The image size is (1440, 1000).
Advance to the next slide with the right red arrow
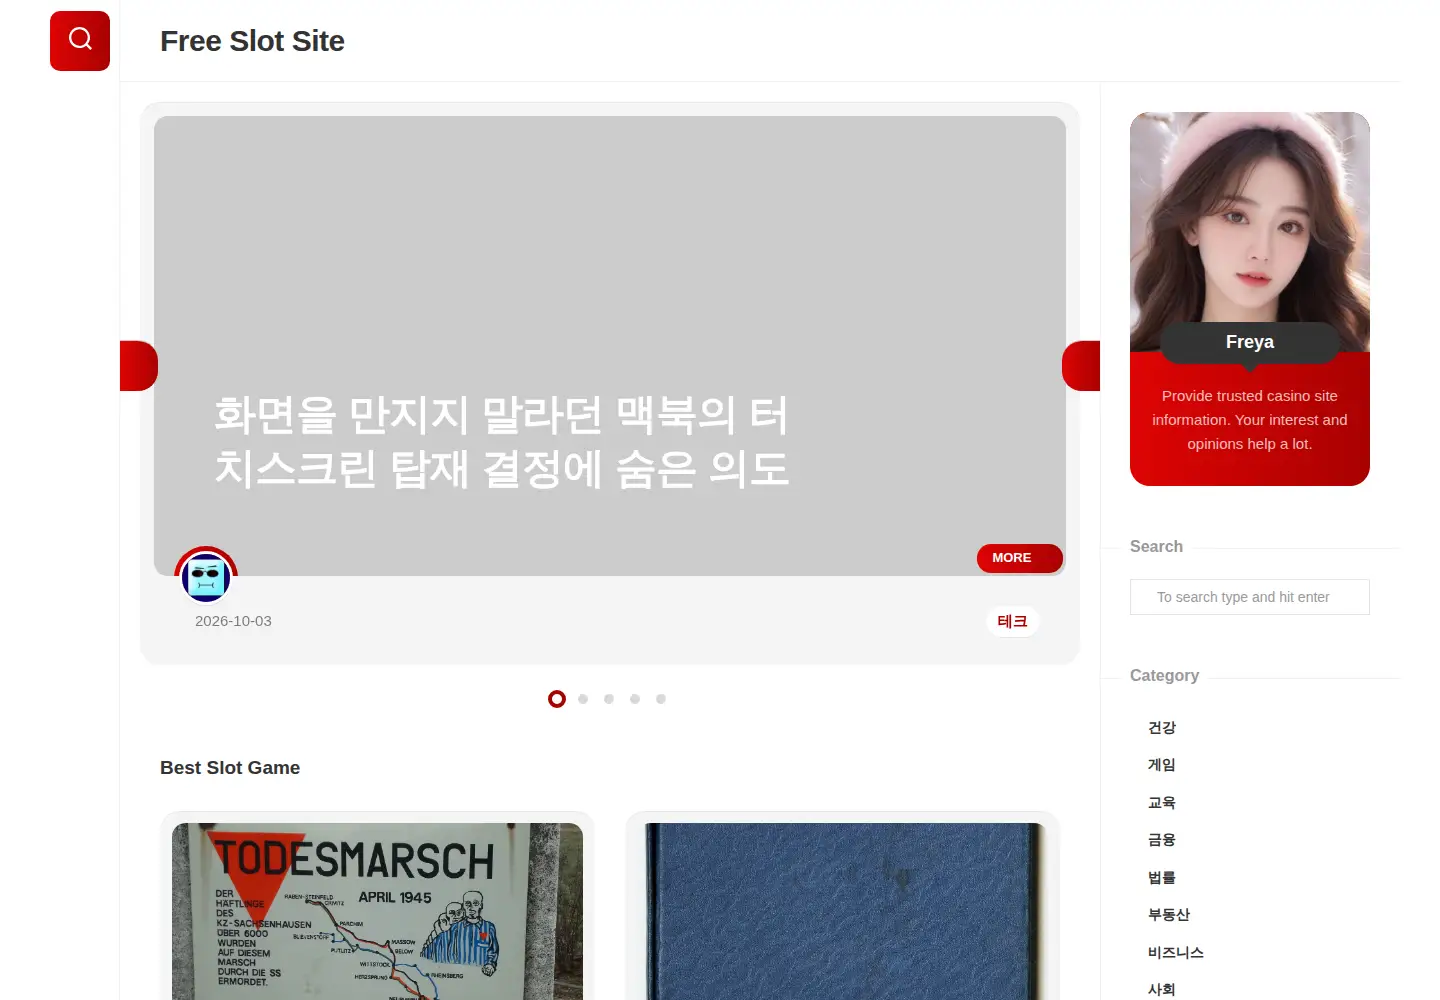[x=1081, y=366]
